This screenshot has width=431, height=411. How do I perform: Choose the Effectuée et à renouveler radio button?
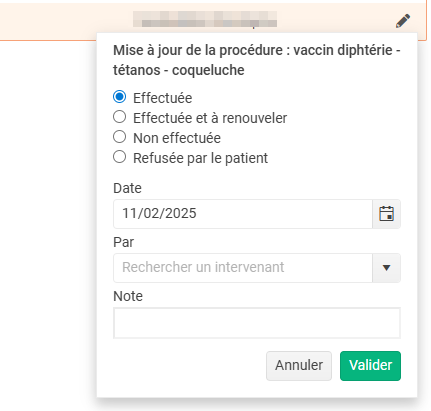tap(119, 117)
